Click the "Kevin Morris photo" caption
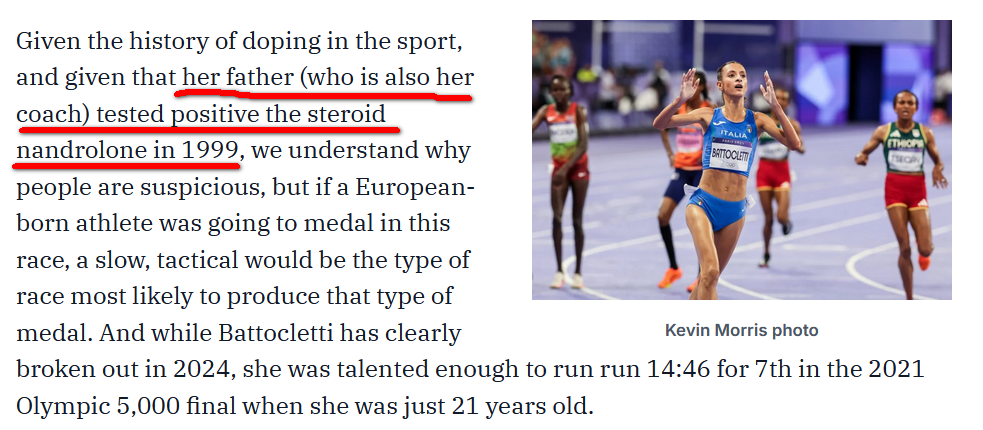Screen dimensions: 983x430 pyautogui.click(x=742, y=330)
